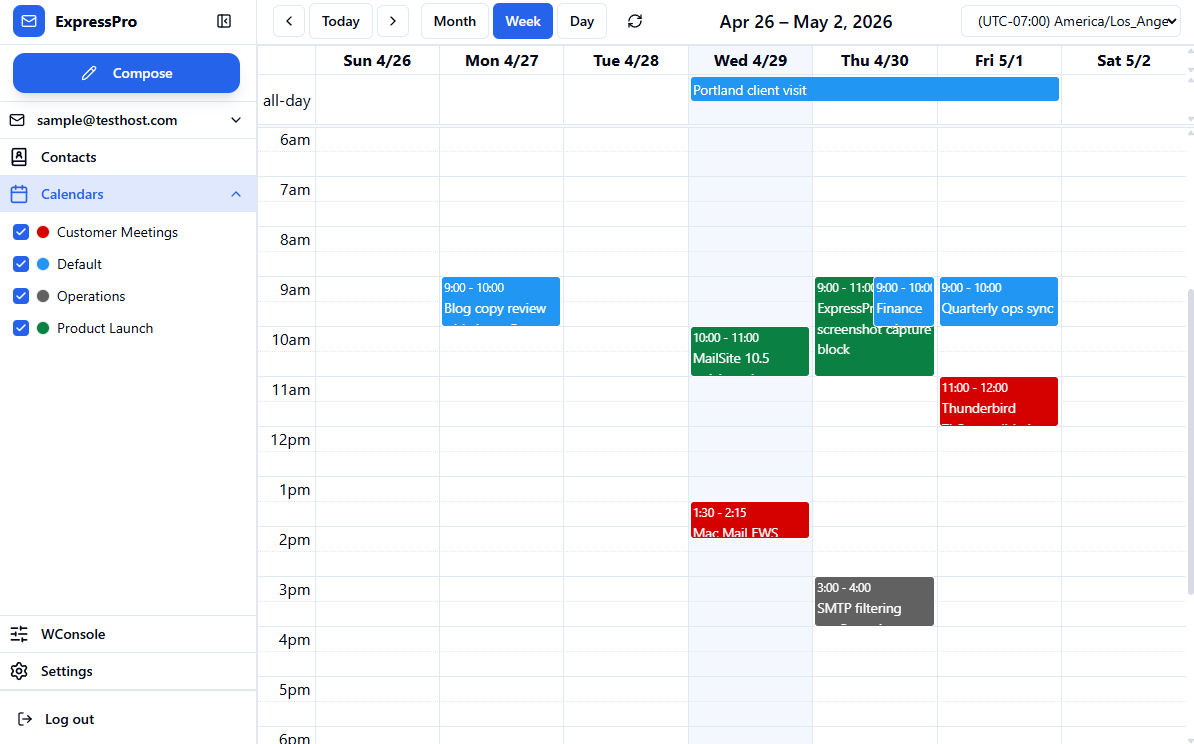1194x744 pixels.
Task: Click the green Product Launch color dot
Action: [x=43, y=328]
